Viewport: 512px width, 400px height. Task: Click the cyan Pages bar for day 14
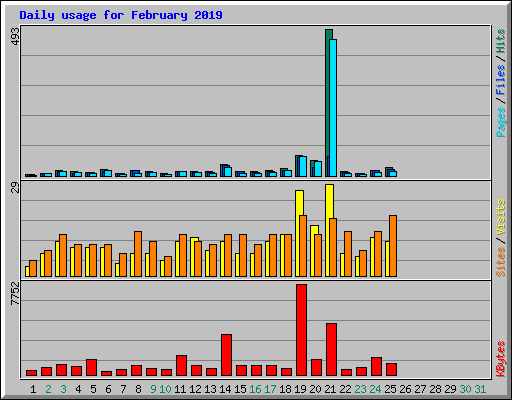pos(228,172)
